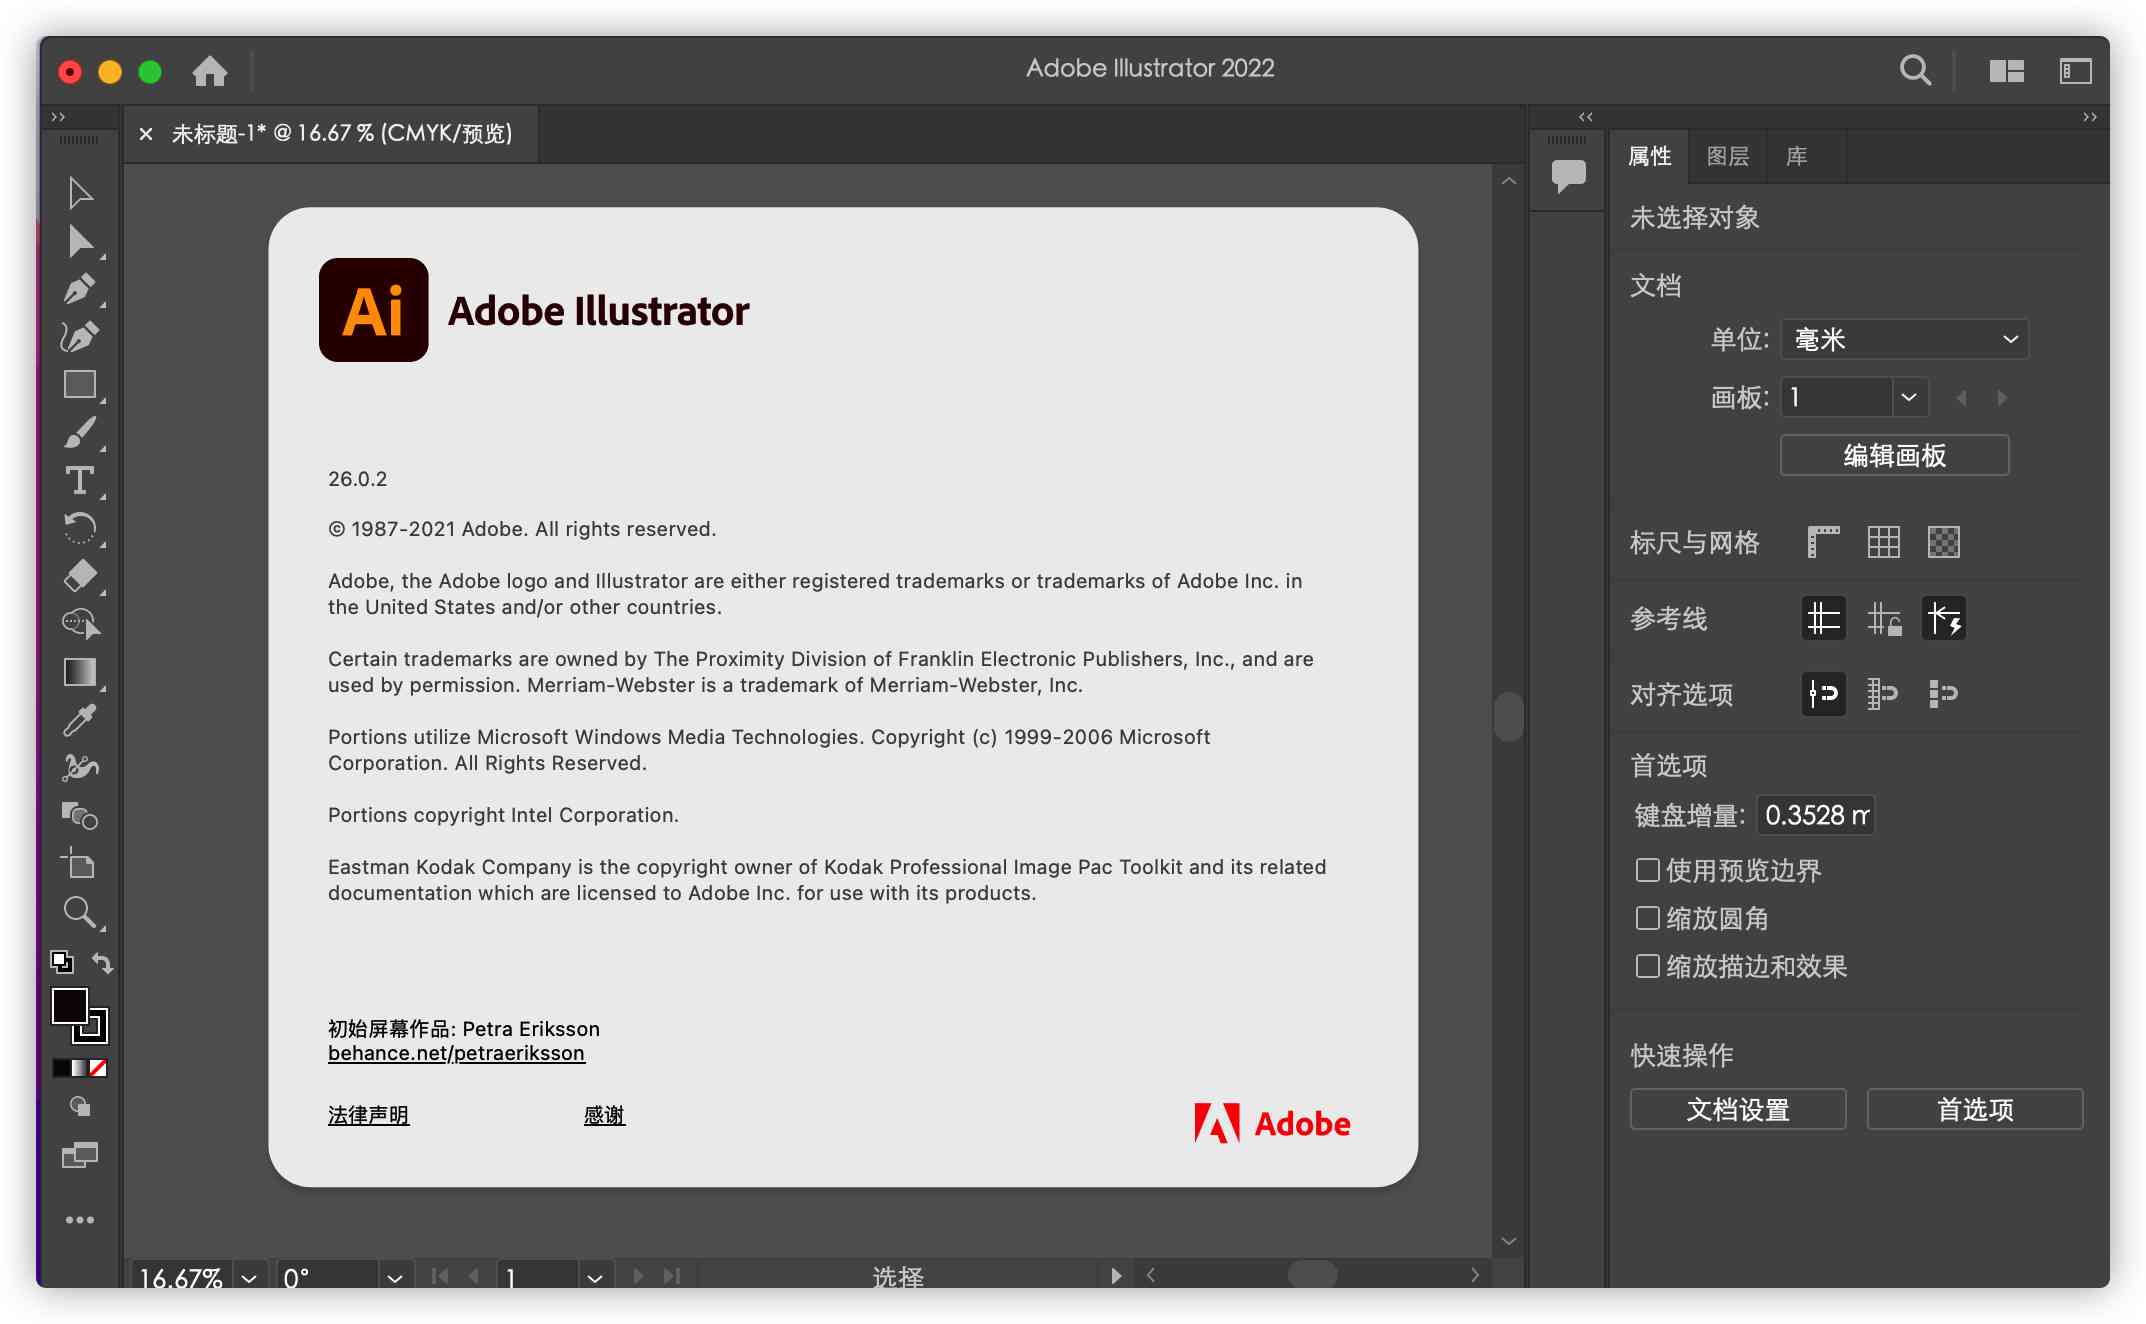Open rotation angle dropdown
This screenshot has width=2146, height=1324.
pos(395,1277)
